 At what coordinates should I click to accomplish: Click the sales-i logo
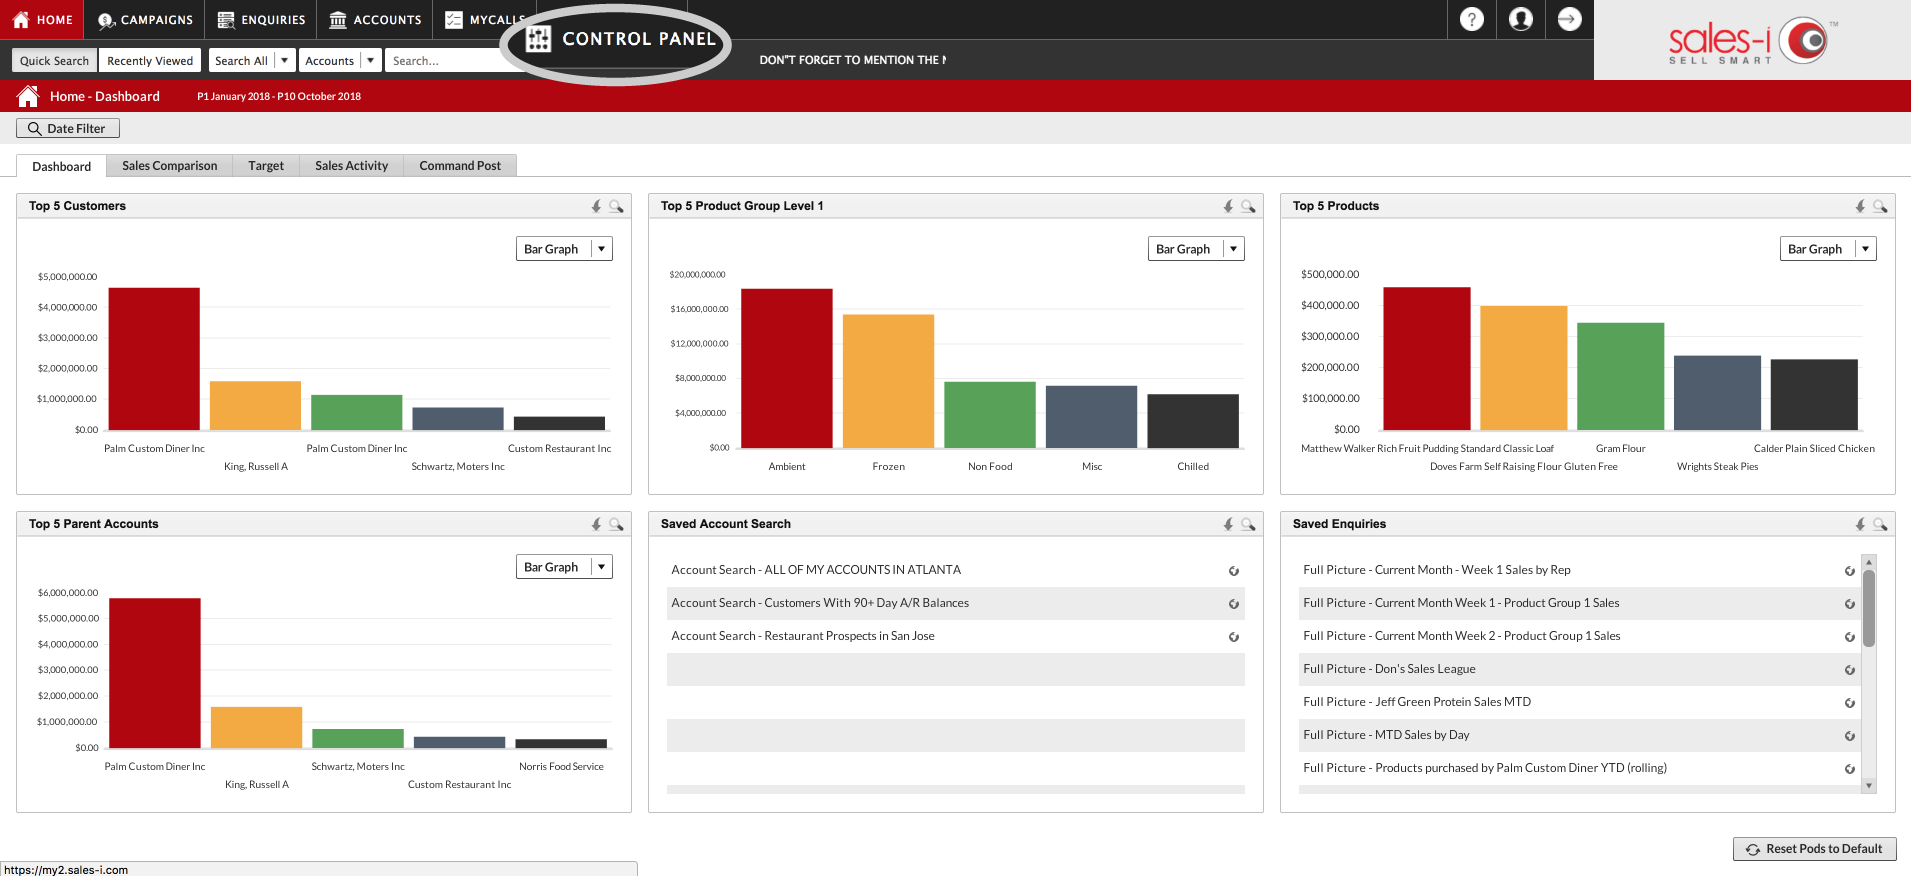pyautogui.click(x=1752, y=41)
